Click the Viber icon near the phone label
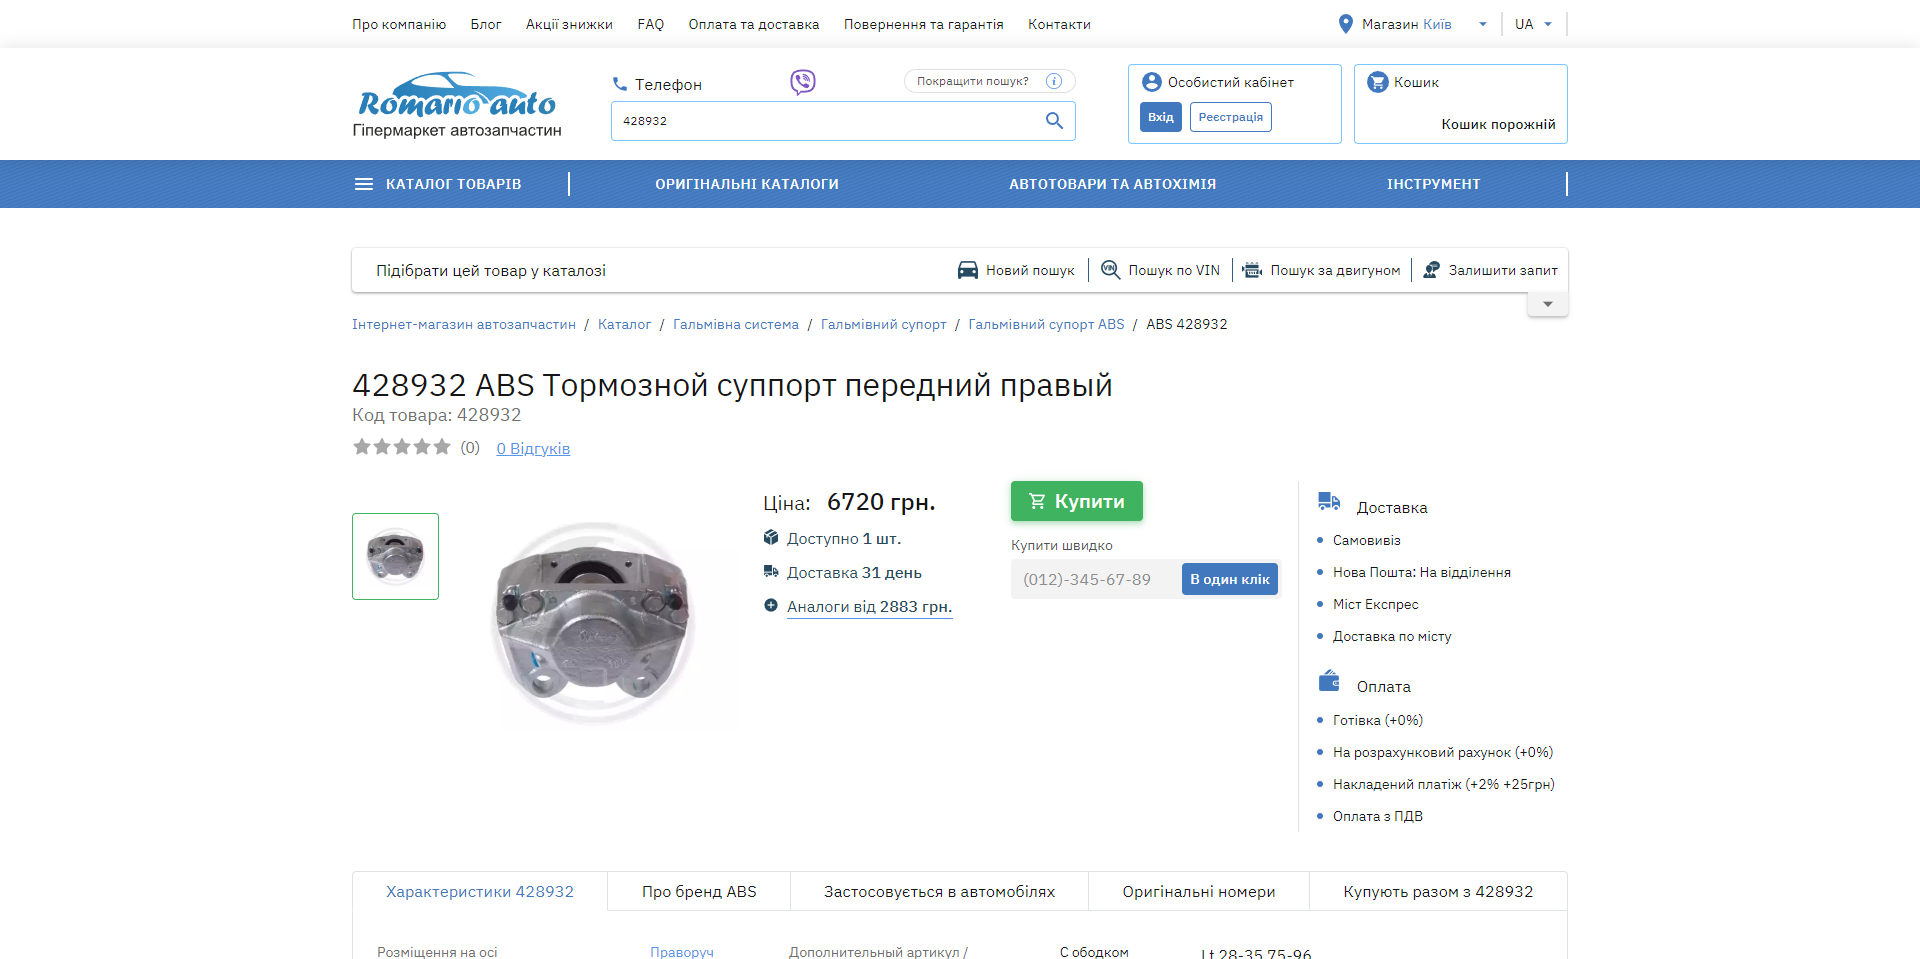Screen dimensions: 1920x959 pos(802,82)
